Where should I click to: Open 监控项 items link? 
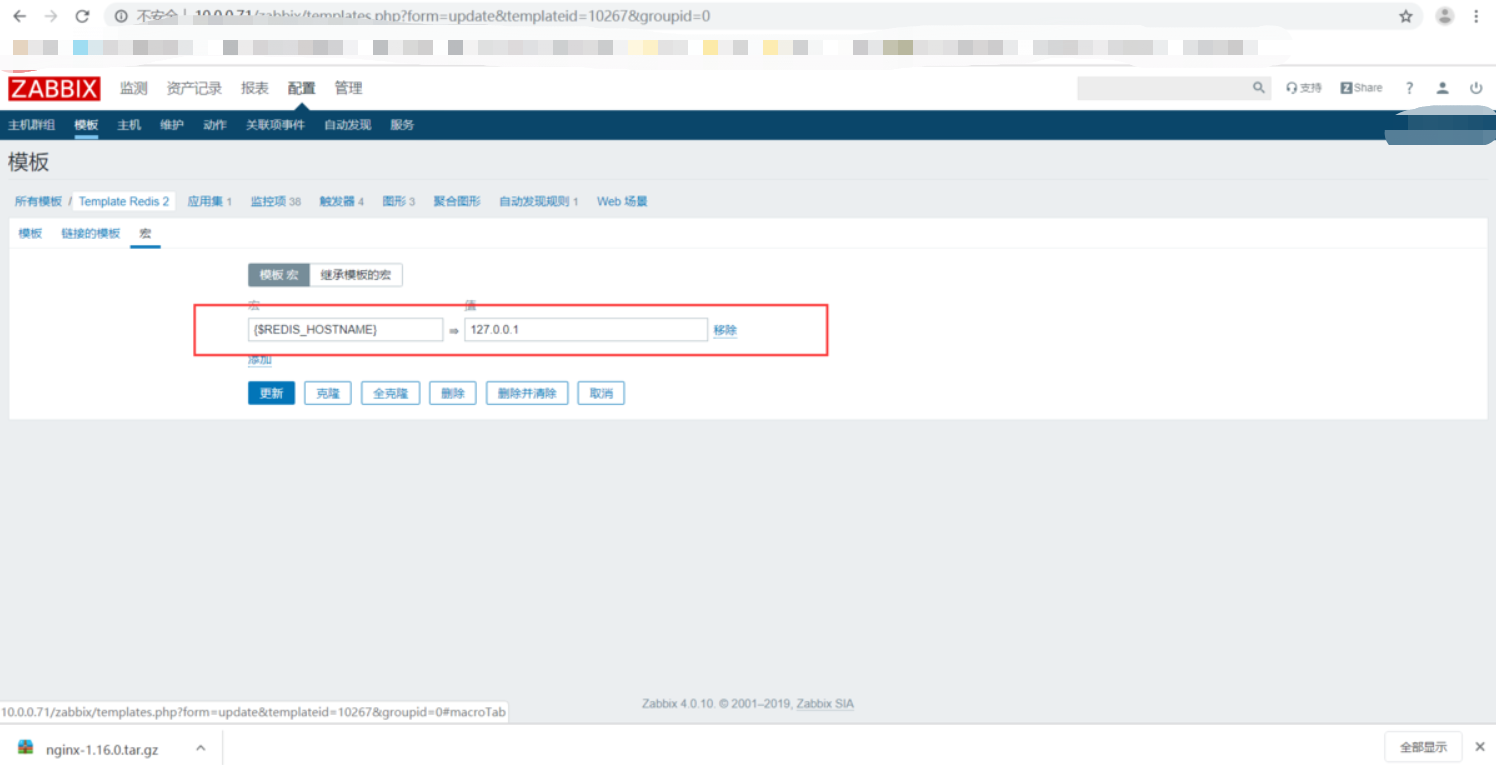268,201
